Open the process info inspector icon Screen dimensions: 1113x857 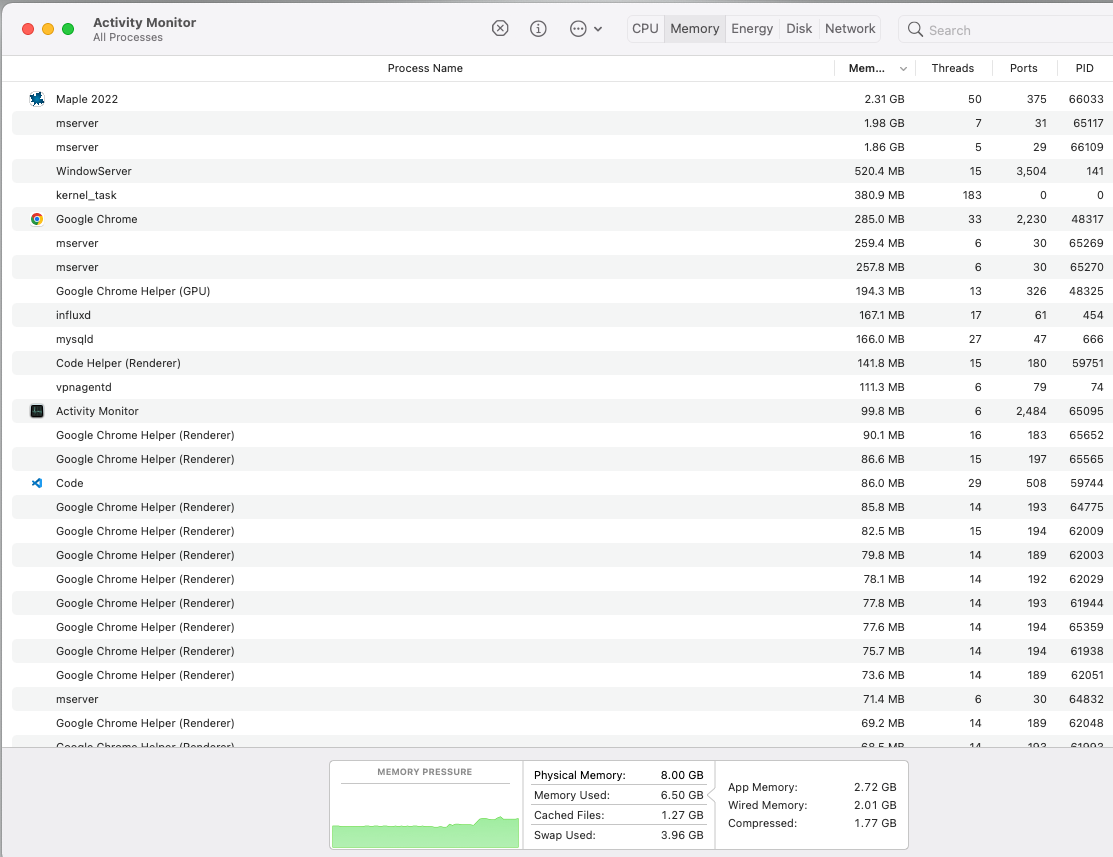pyautogui.click(x=538, y=28)
